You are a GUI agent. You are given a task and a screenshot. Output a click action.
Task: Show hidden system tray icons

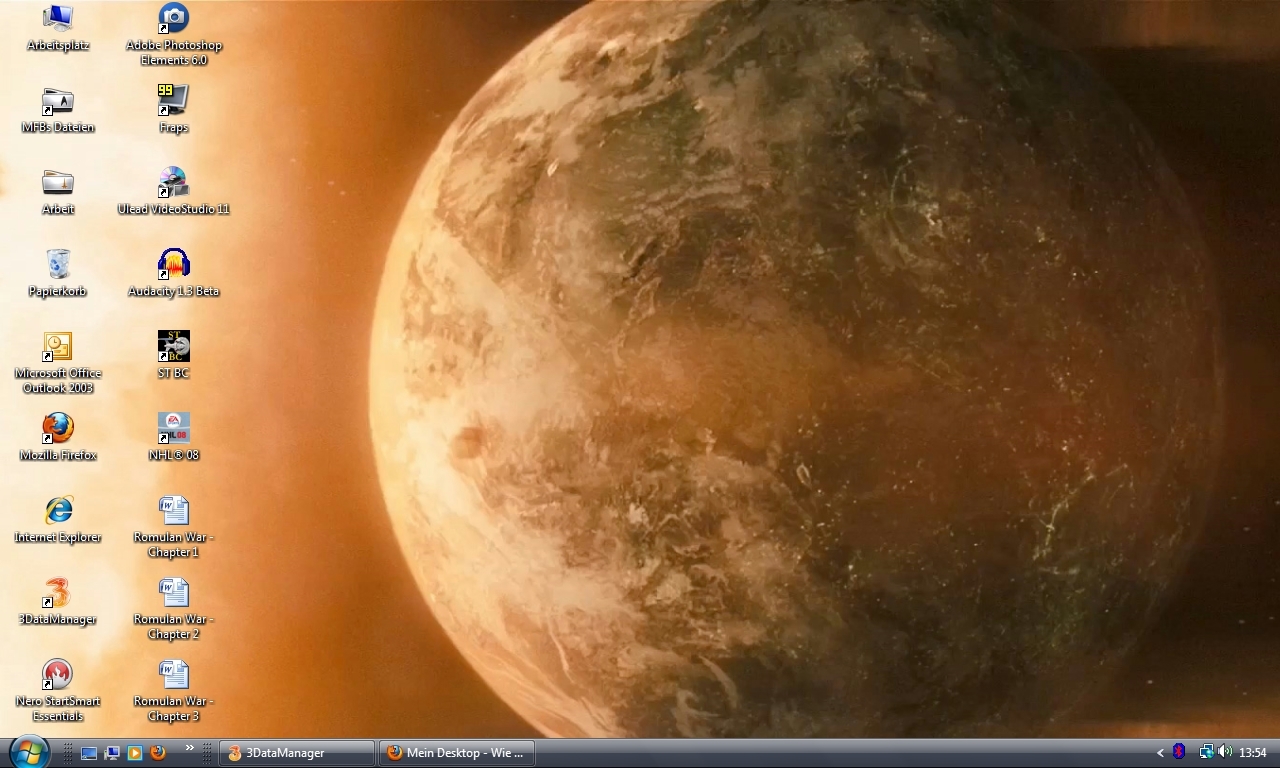[x=1160, y=753]
